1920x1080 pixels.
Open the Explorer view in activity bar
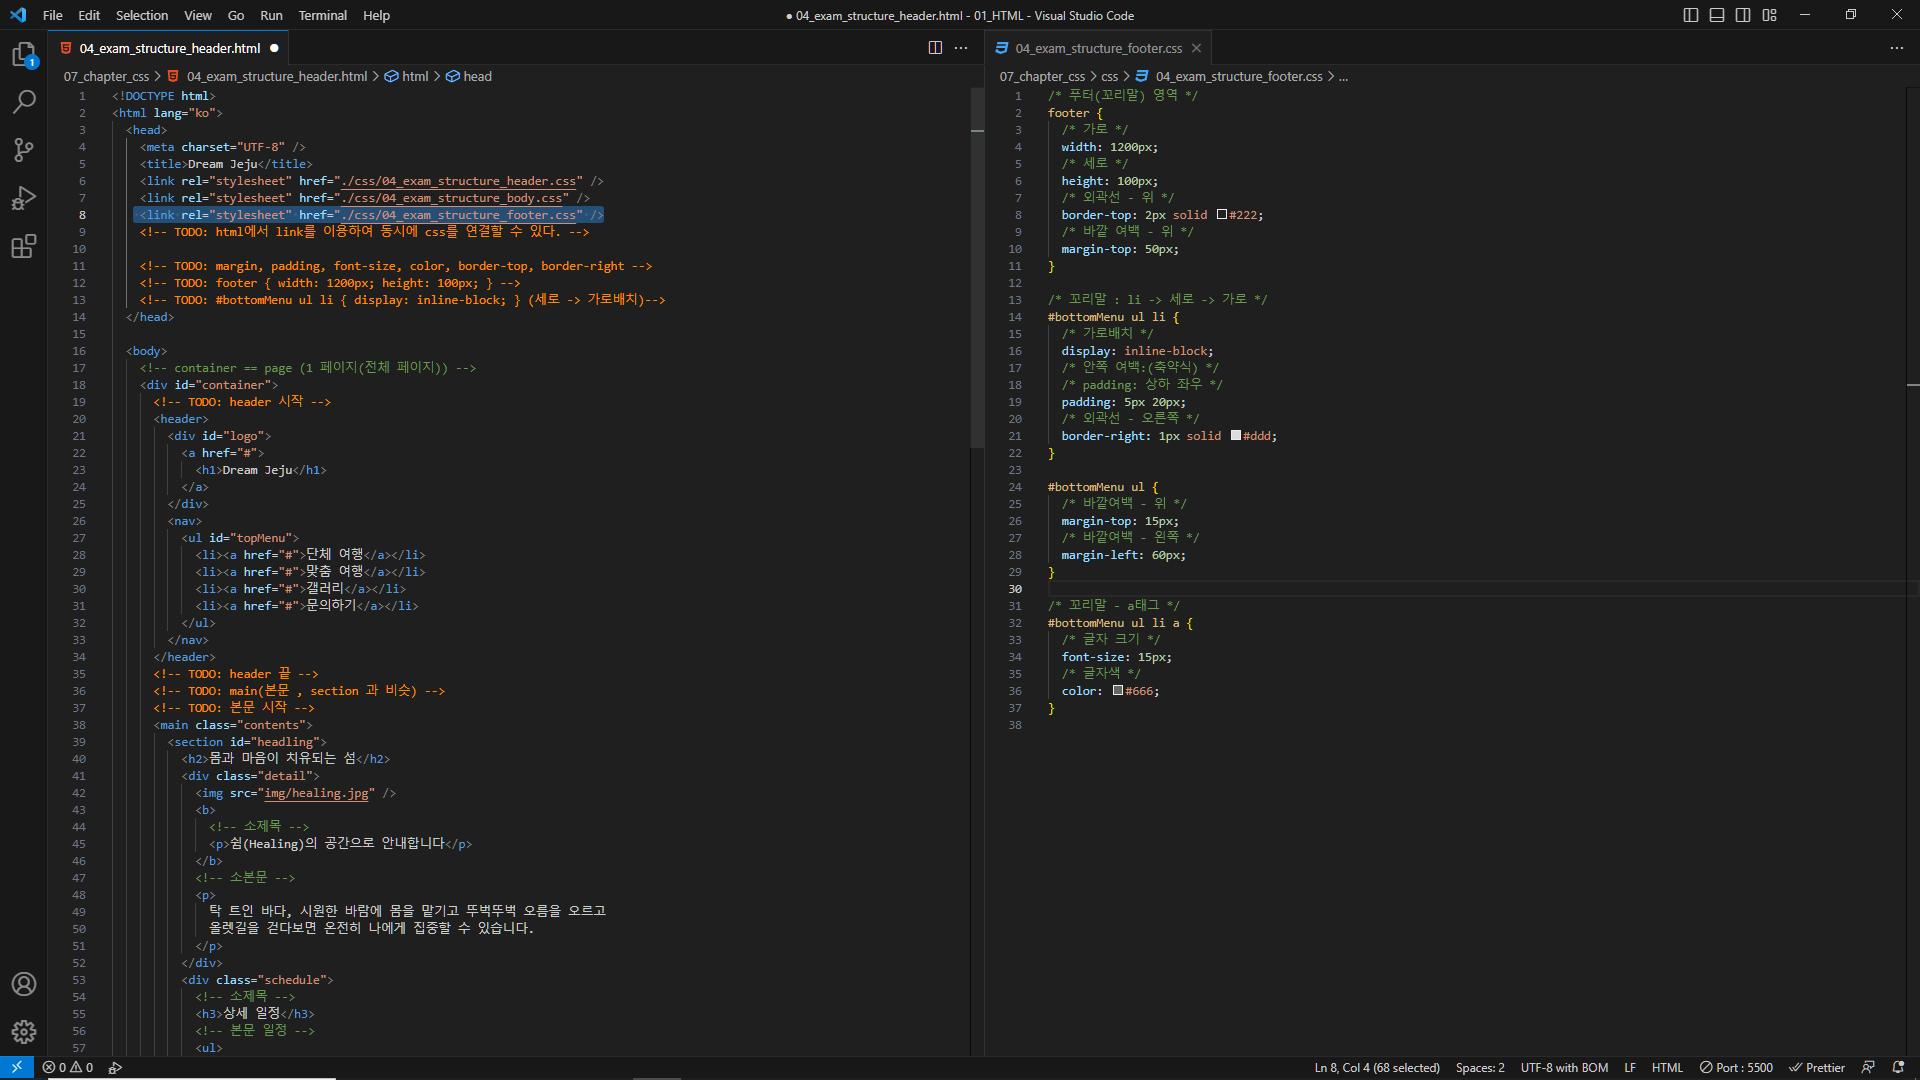pyautogui.click(x=24, y=55)
